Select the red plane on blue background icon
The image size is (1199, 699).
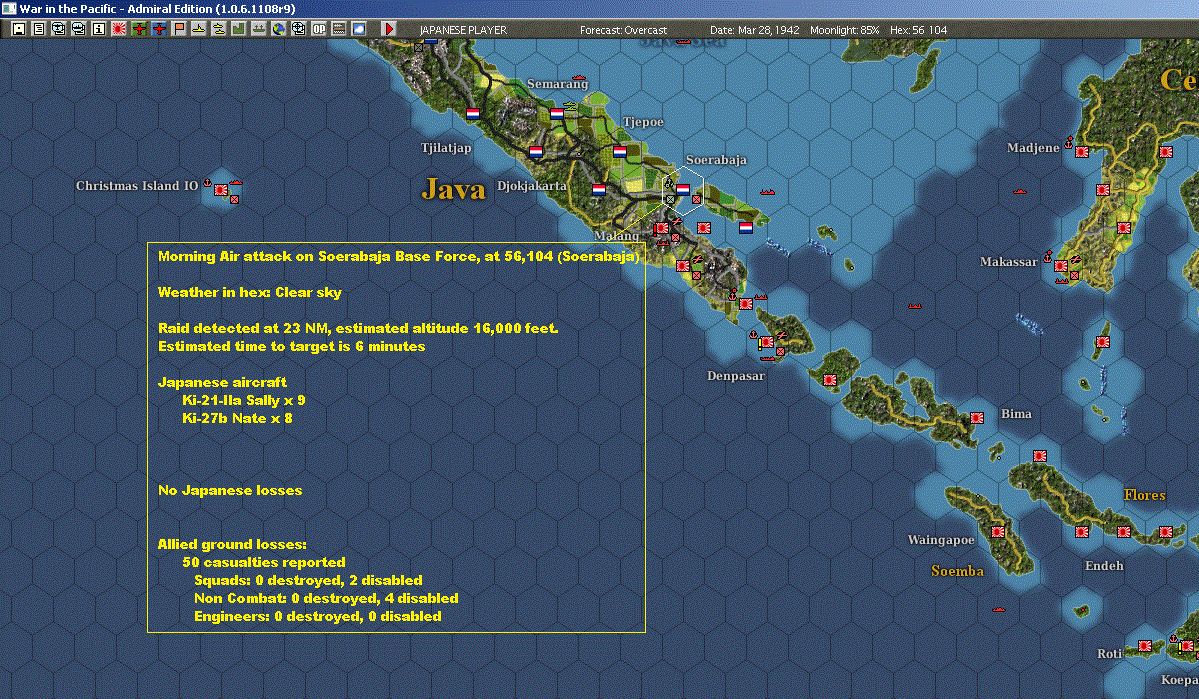[158, 29]
